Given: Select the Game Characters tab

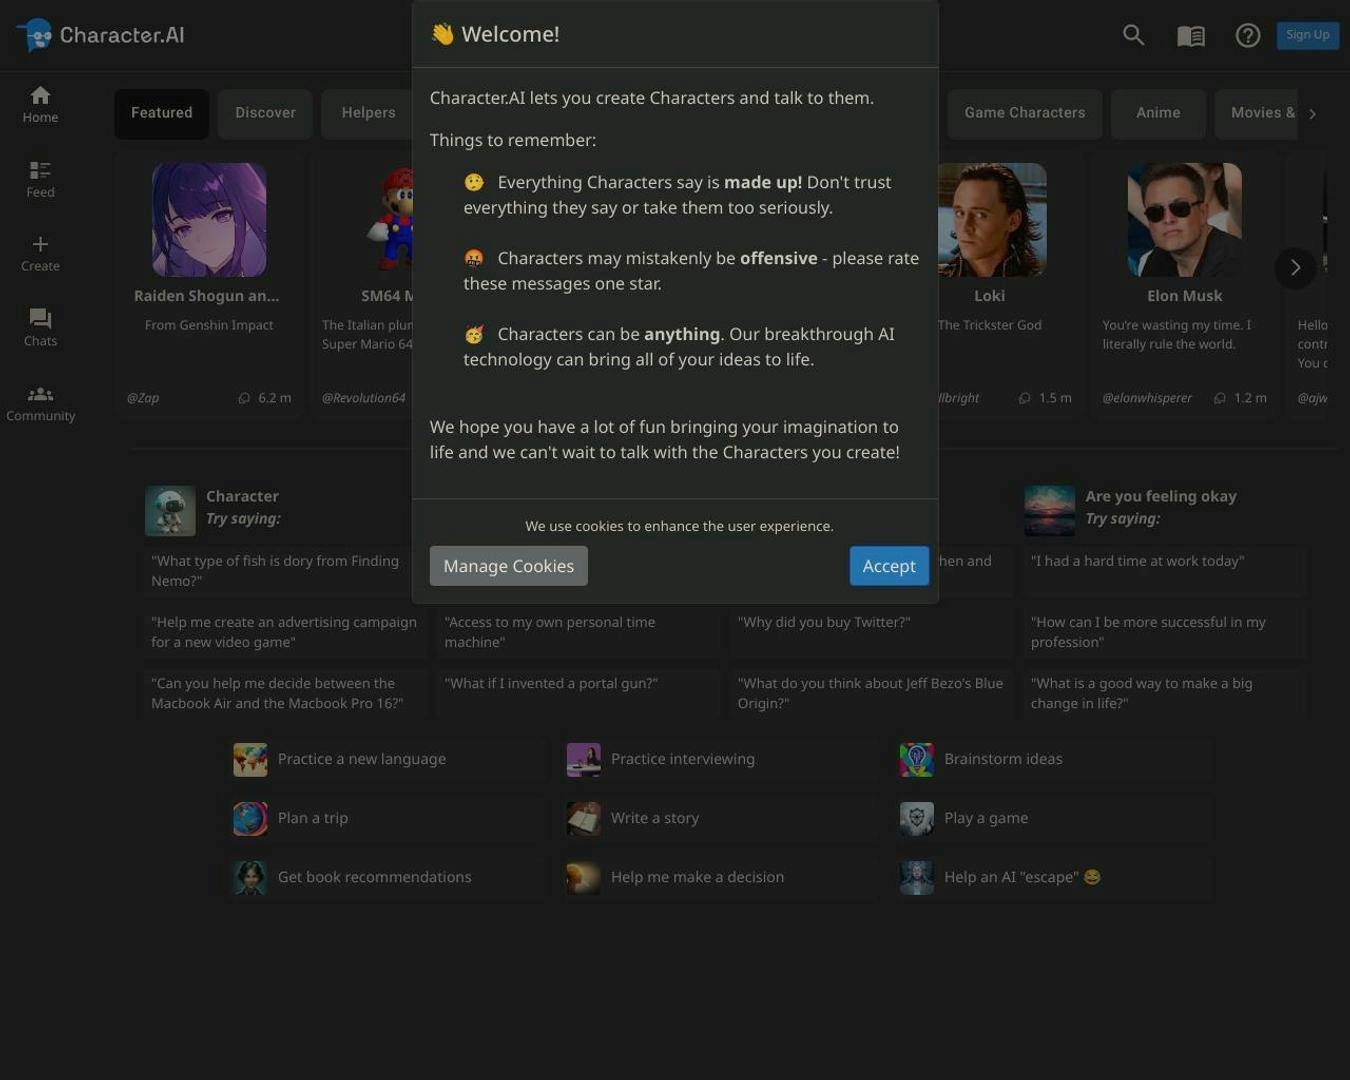Looking at the screenshot, I should 1024,113.
